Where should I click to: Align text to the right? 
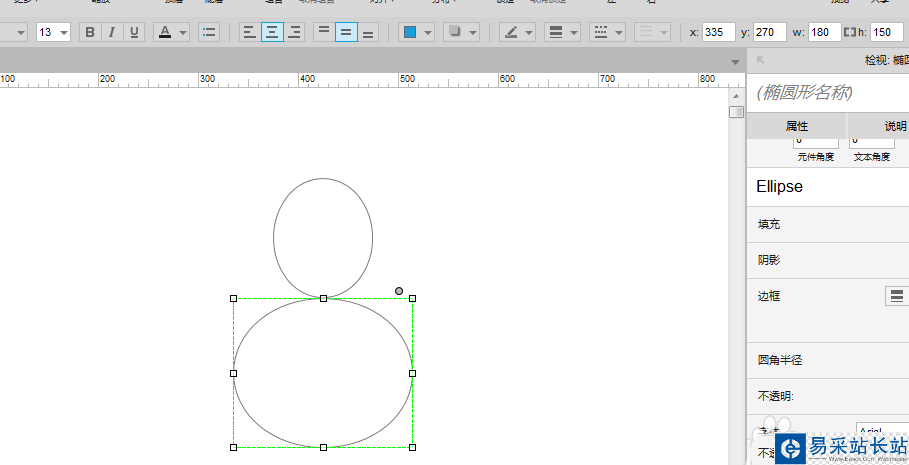coord(294,32)
